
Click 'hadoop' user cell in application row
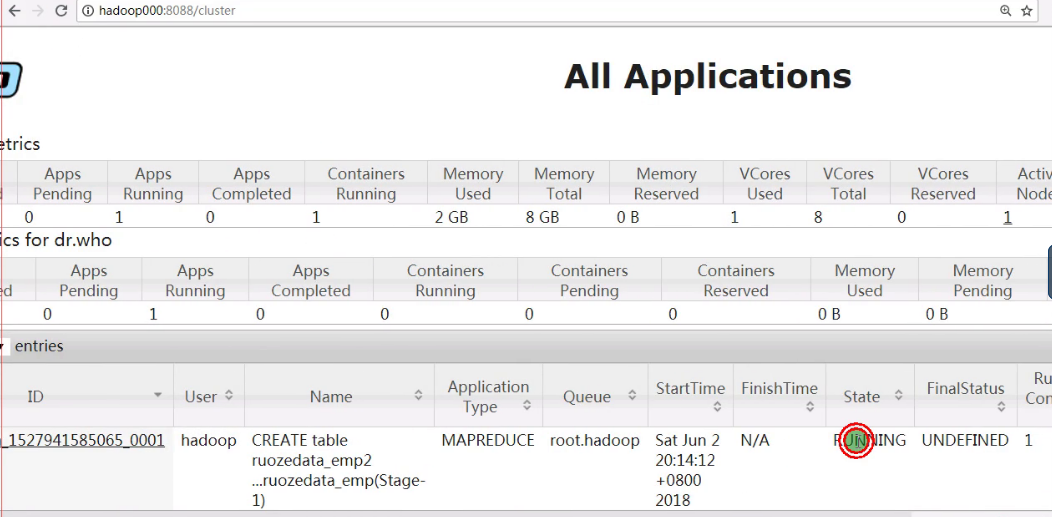(209, 441)
